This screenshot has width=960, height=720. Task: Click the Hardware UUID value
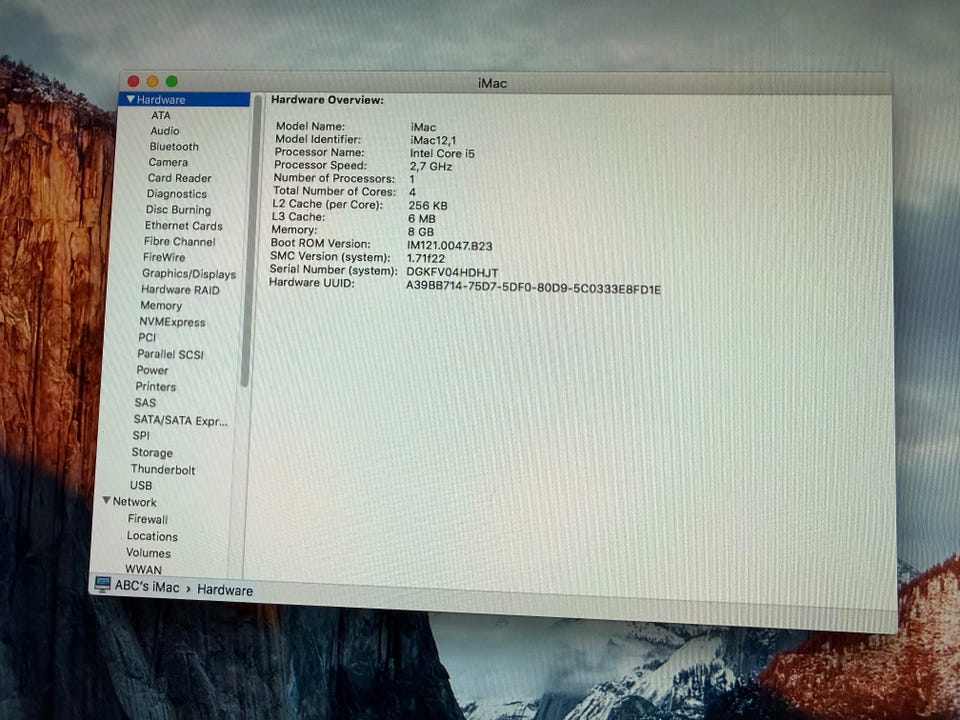[533, 288]
